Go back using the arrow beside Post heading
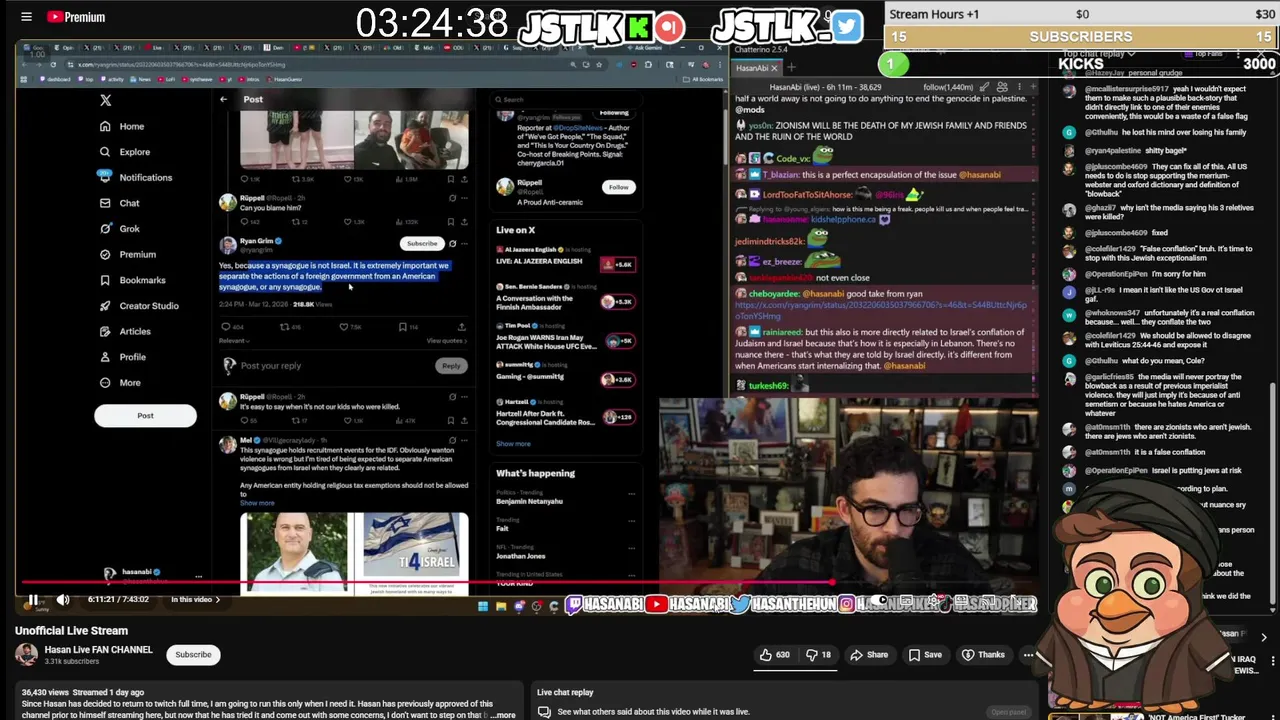Viewport: 1280px width, 720px height. [223, 99]
